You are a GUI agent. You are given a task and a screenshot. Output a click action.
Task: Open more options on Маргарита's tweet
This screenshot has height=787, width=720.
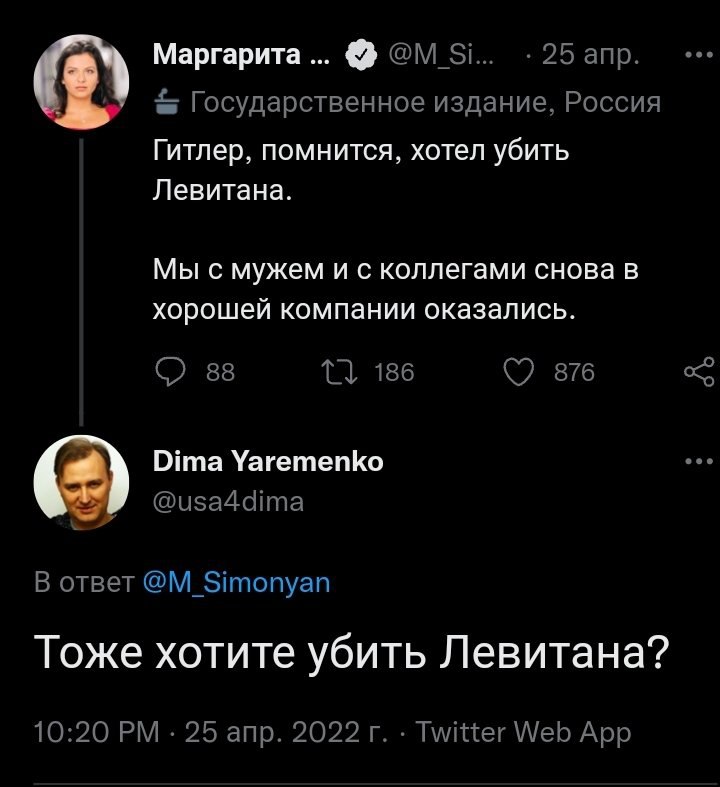coord(699,54)
